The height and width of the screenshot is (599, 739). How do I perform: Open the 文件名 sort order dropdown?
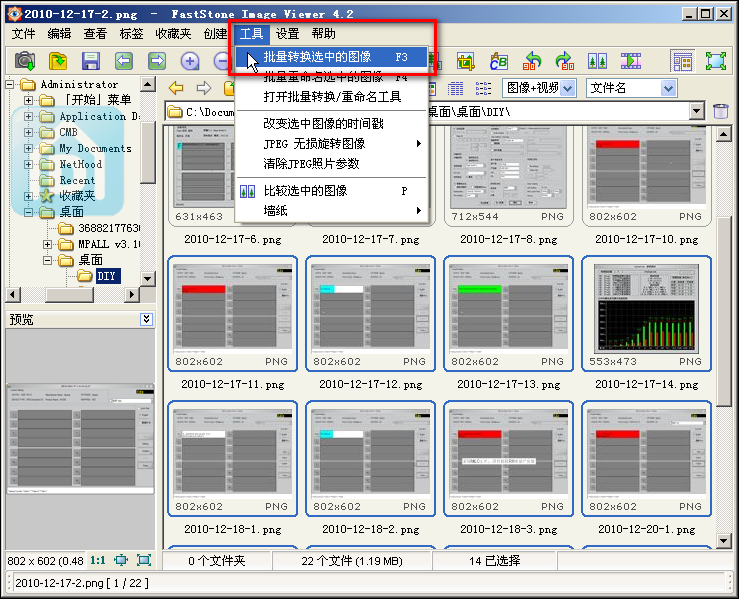(668, 88)
